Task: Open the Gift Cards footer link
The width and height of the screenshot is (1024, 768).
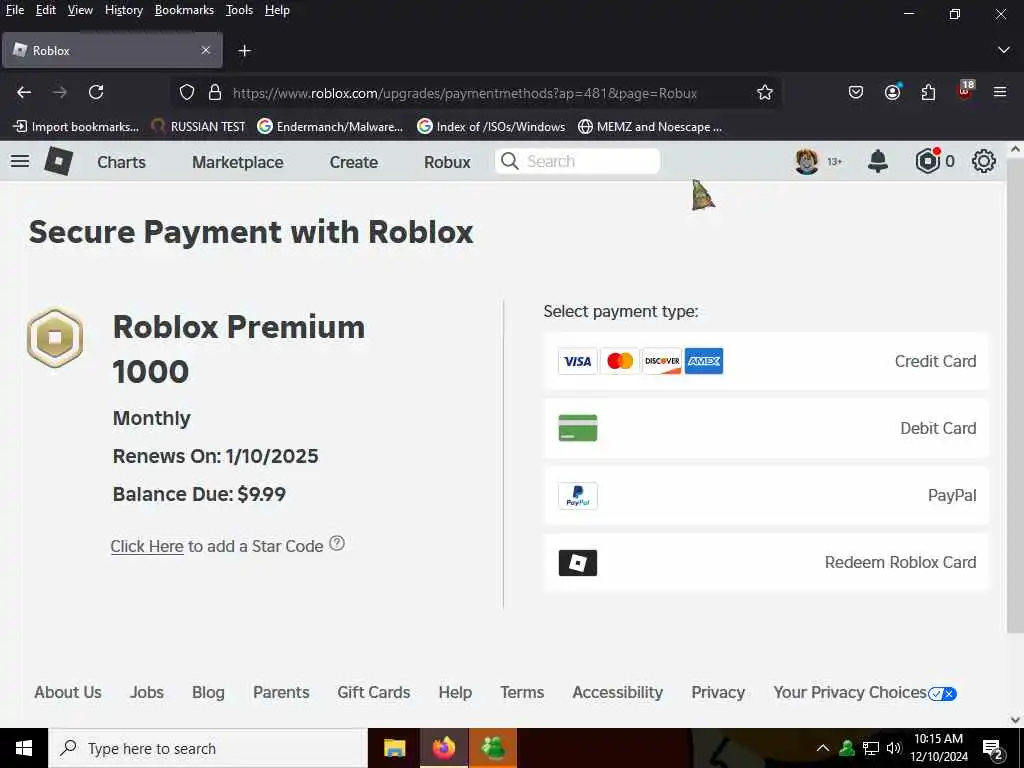Action: (x=374, y=692)
